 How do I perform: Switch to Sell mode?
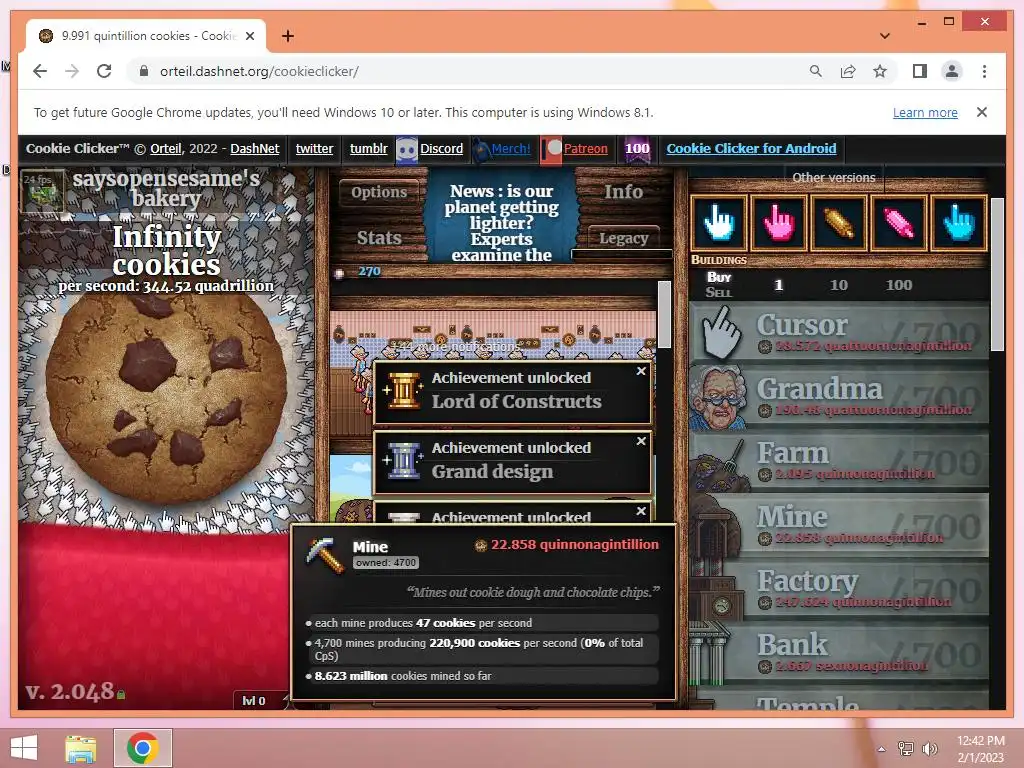718,293
